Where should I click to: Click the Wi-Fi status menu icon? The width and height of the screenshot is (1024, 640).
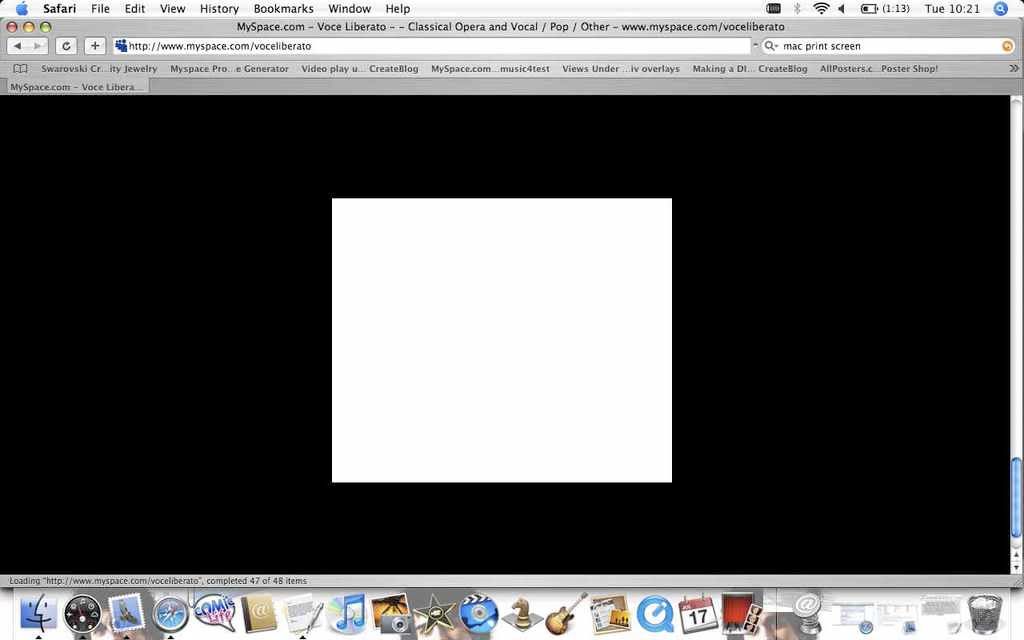tap(821, 8)
